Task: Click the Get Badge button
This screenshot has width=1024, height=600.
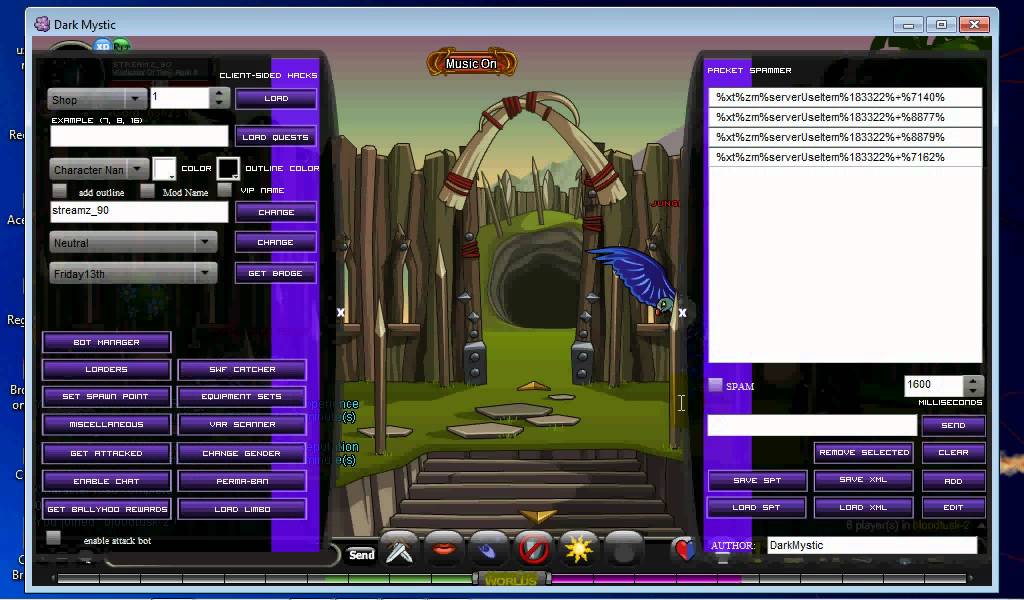Action: (276, 274)
